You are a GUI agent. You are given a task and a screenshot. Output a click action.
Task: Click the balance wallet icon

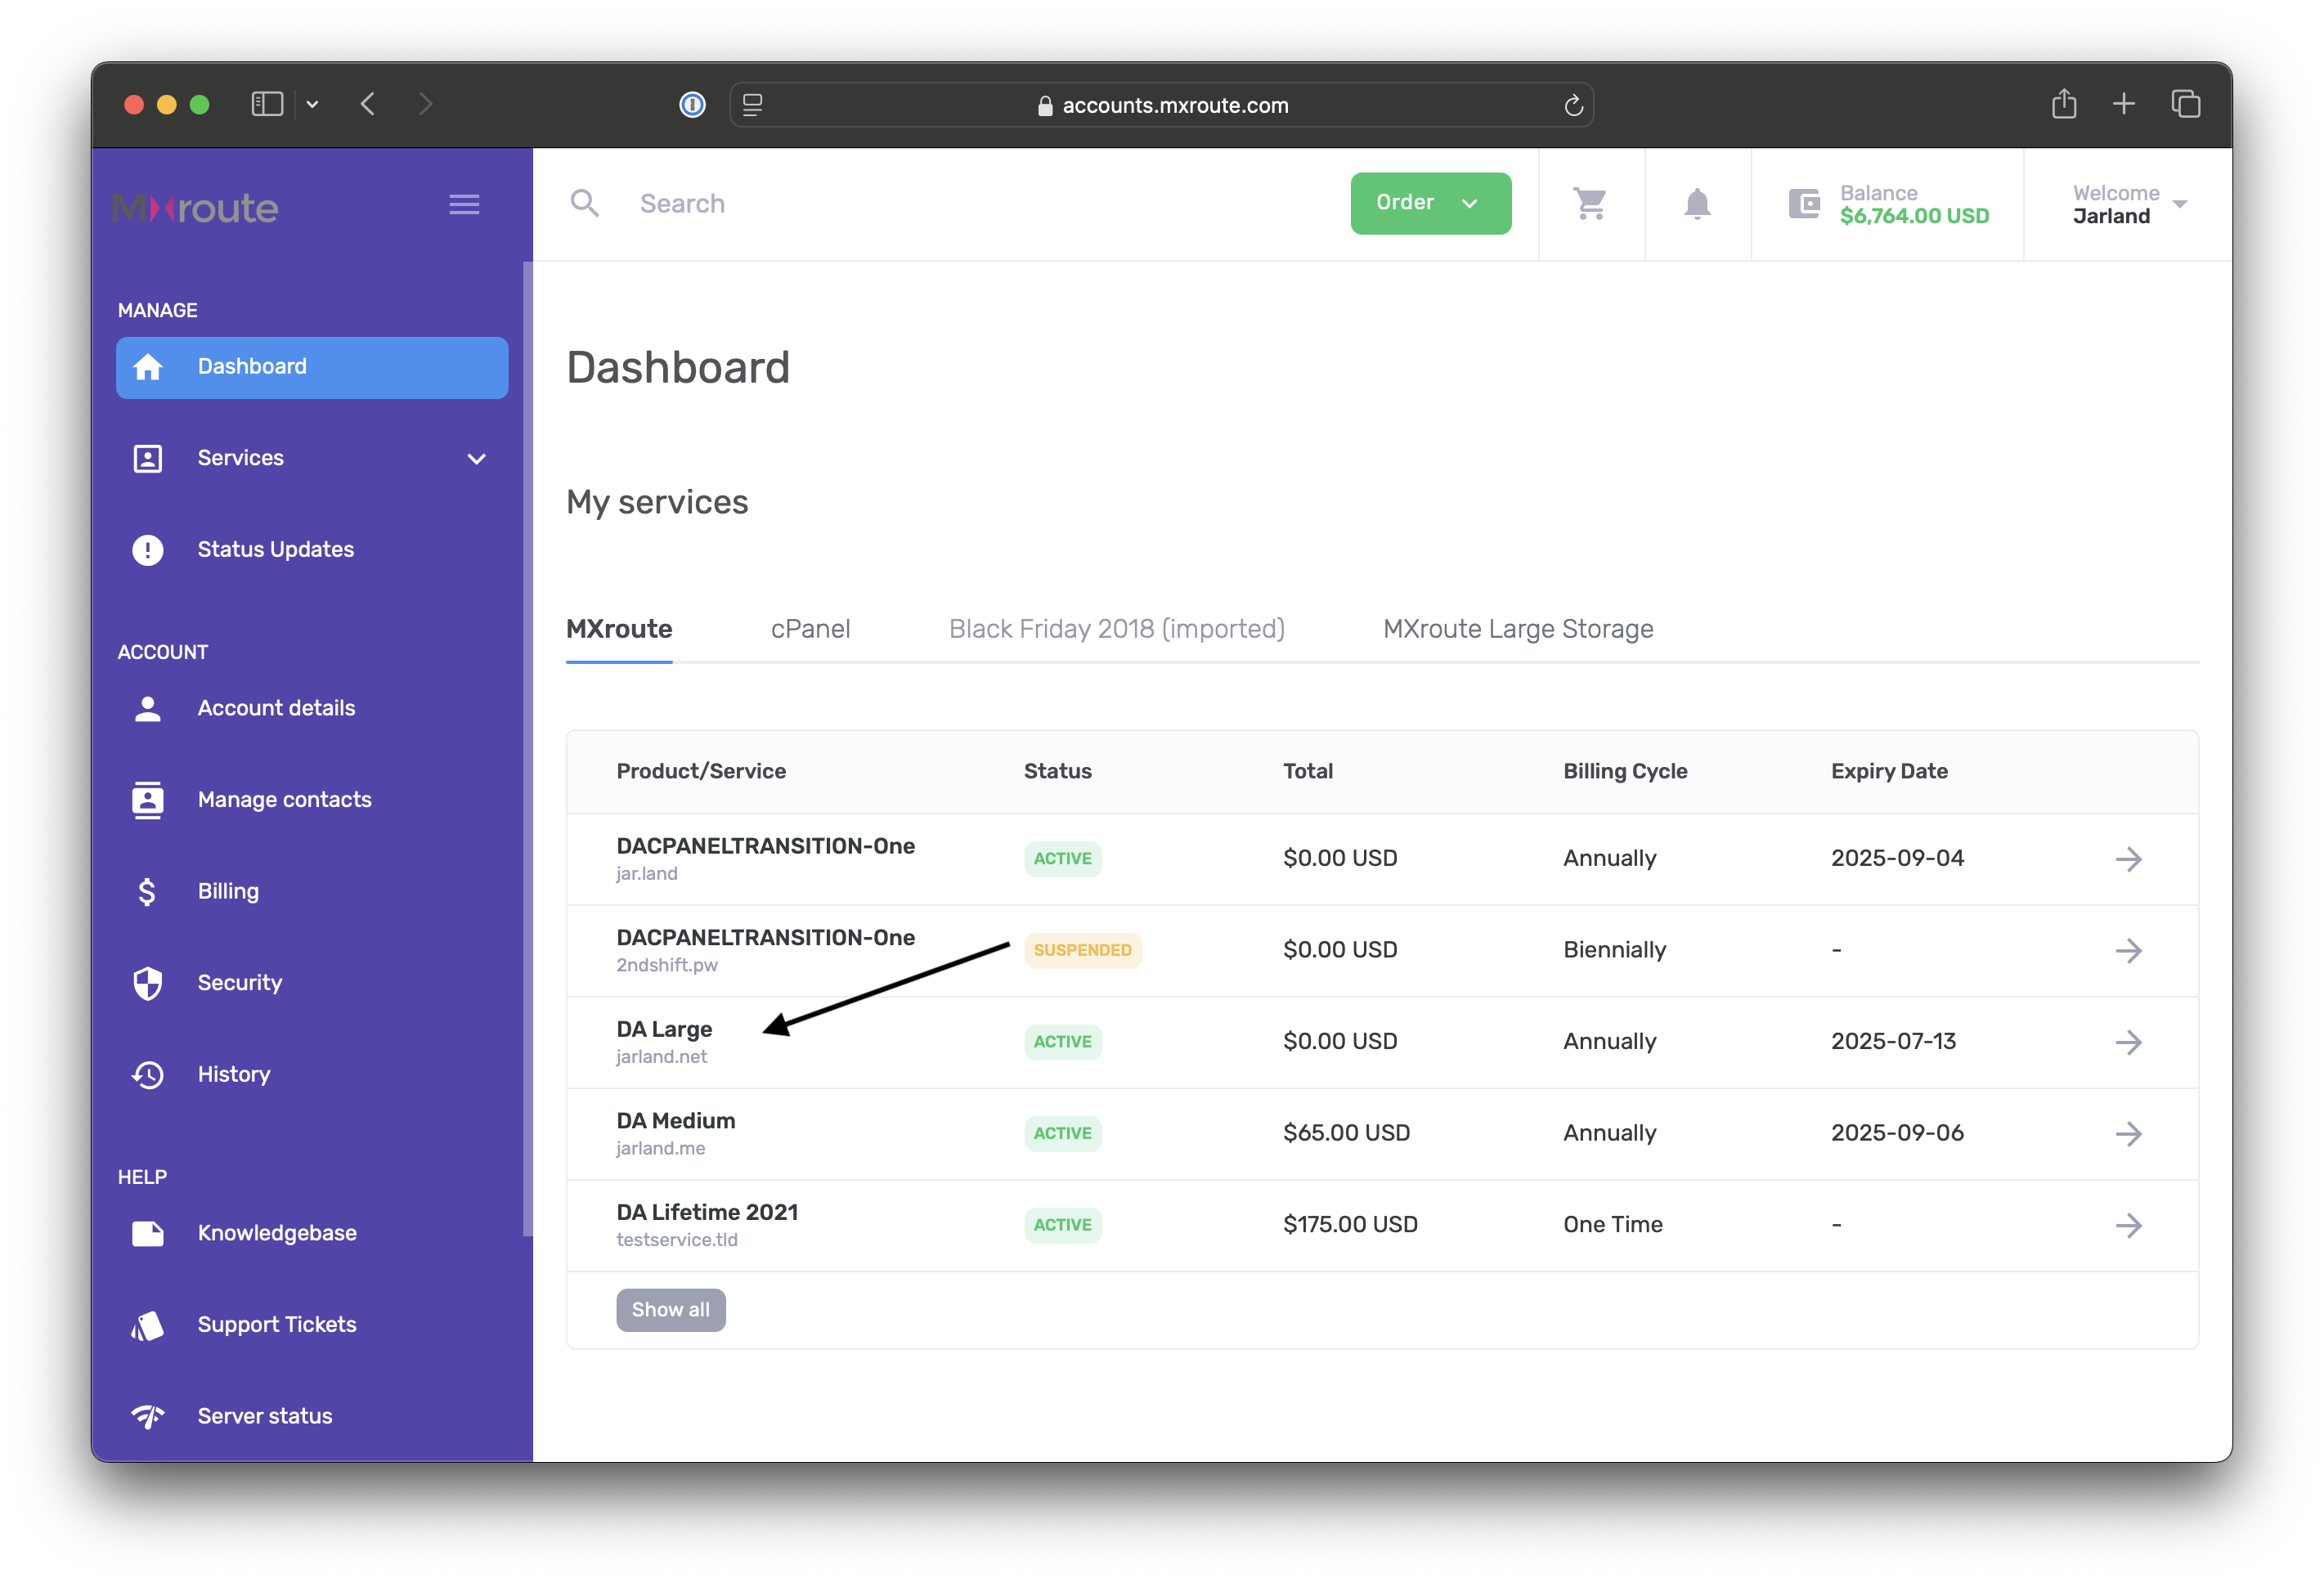pyautogui.click(x=1804, y=204)
